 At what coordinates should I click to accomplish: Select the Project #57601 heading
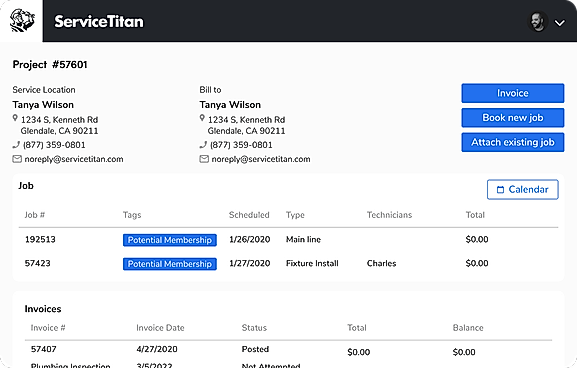pos(50,65)
